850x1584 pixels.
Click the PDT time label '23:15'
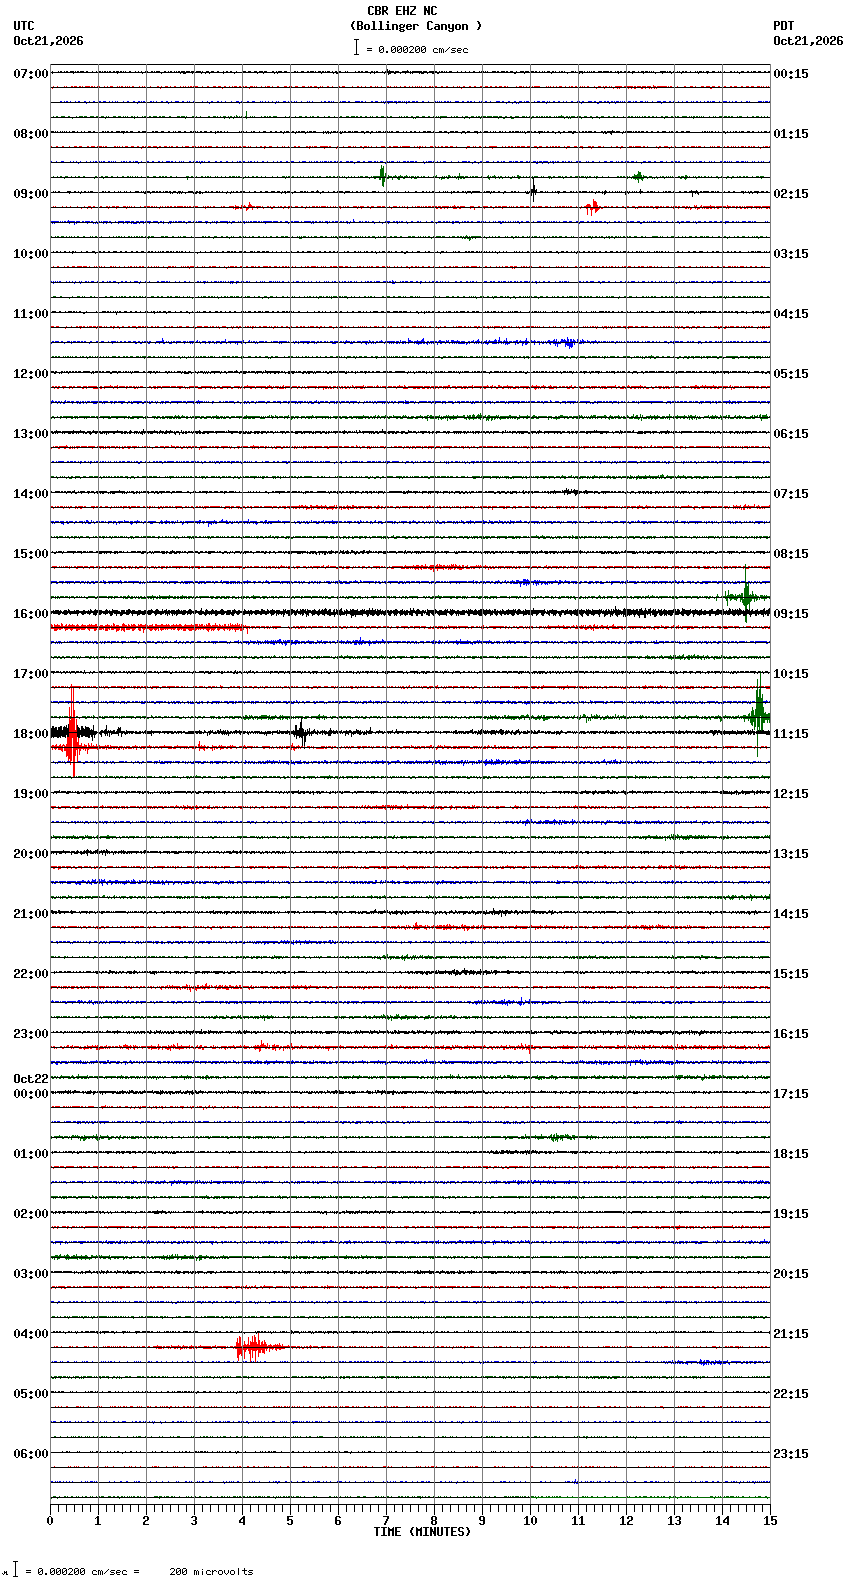[791, 1454]
